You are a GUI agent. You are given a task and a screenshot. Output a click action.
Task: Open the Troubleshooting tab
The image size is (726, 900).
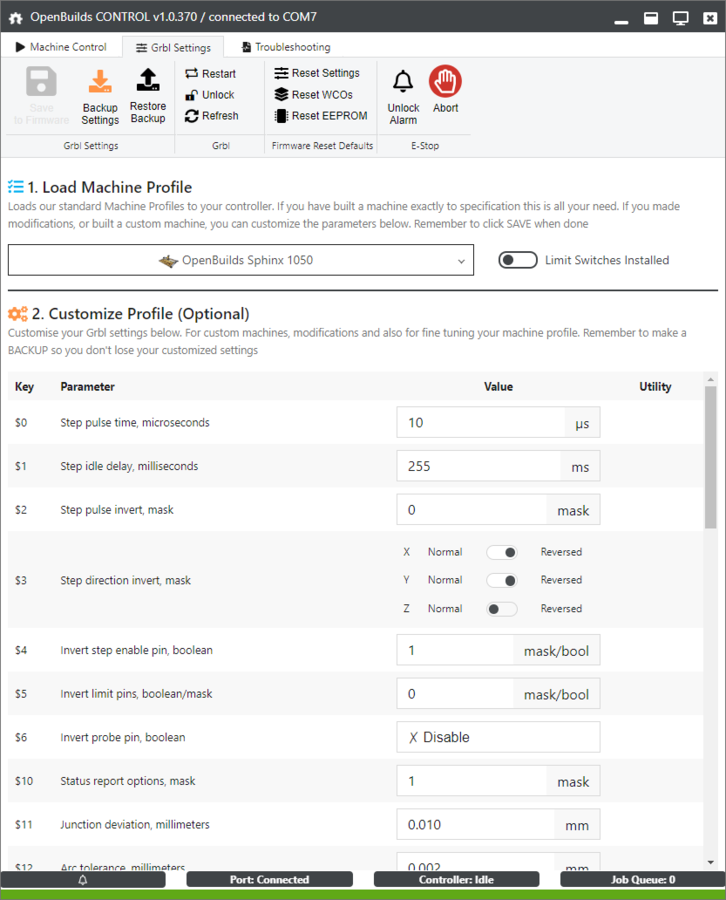coord(285,47)
